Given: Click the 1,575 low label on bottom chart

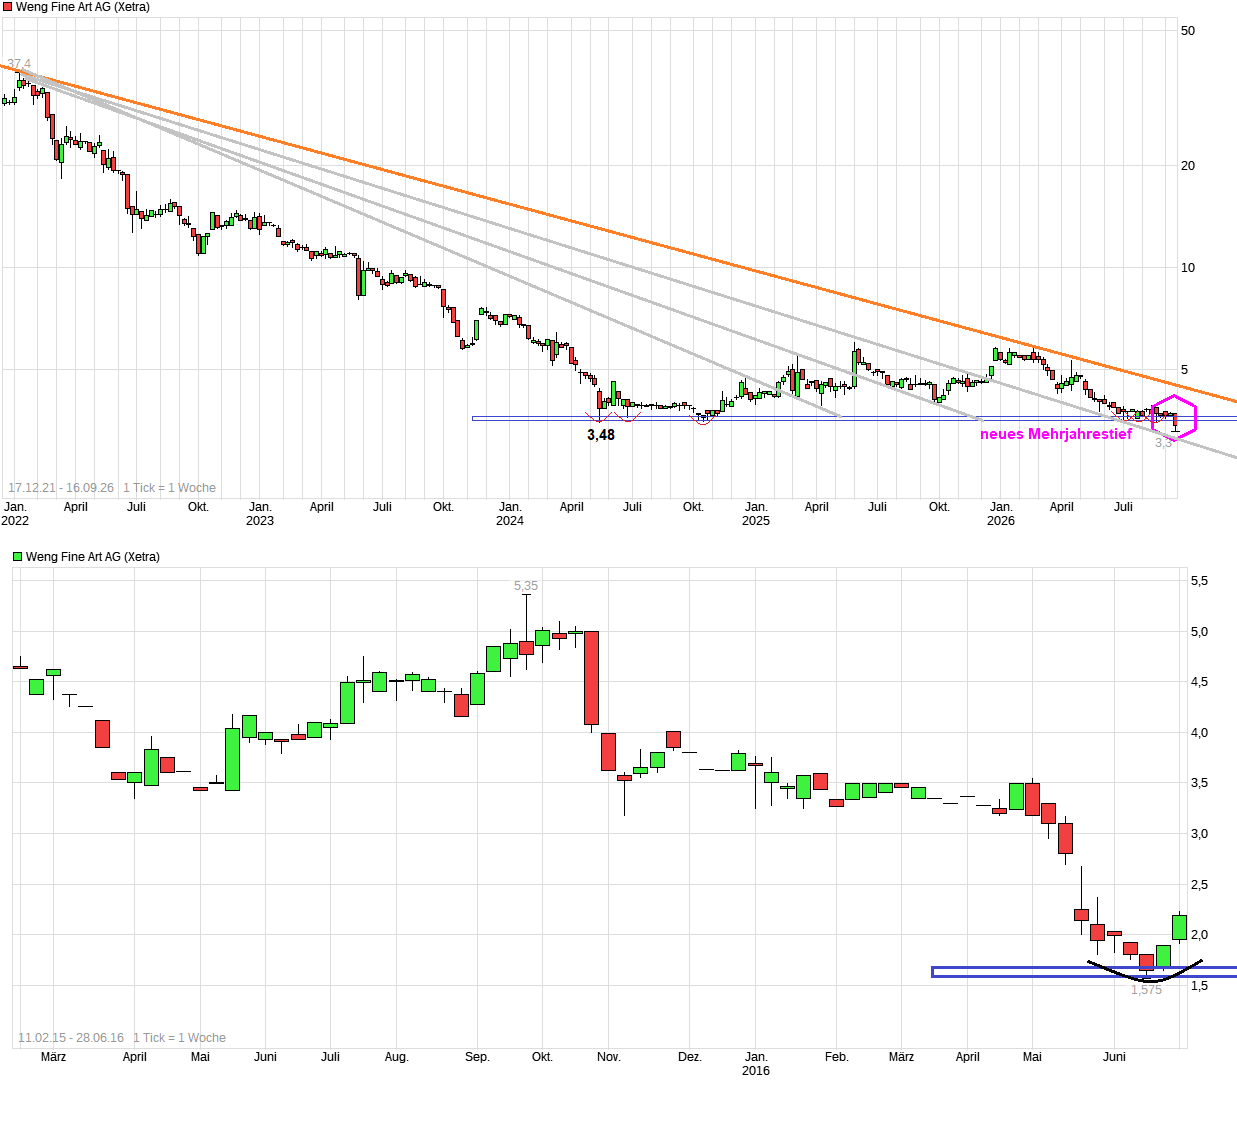Looking at the screenshot, I should point(1147,990).
